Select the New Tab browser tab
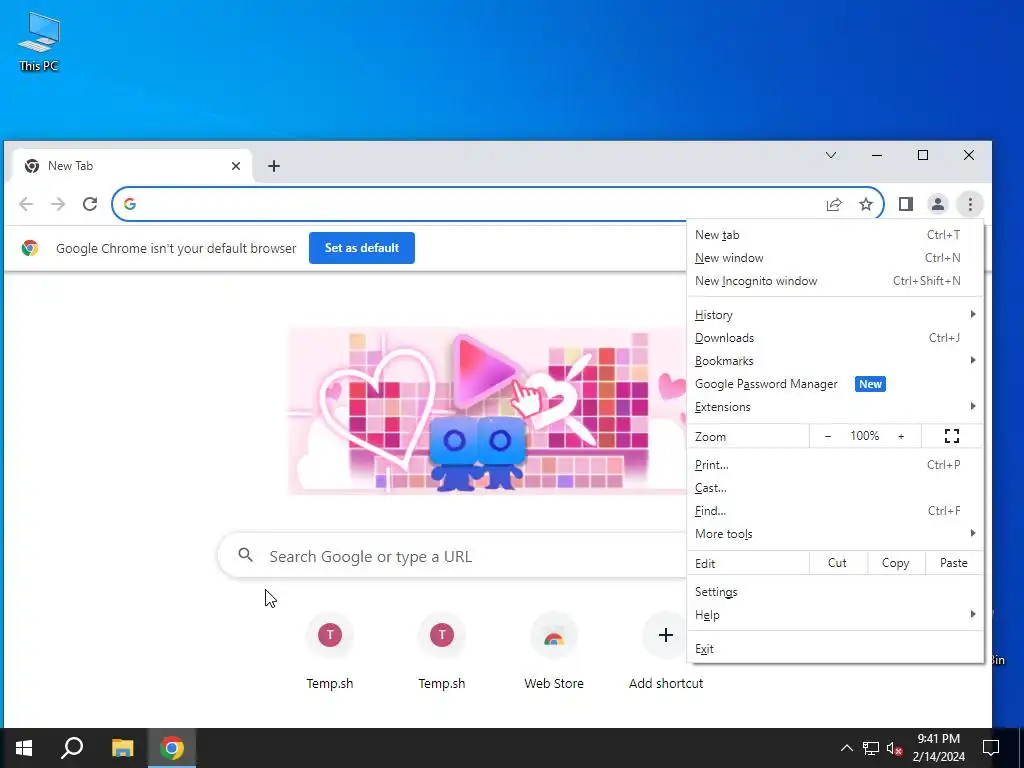1024x768 pixels. [131, 166]
